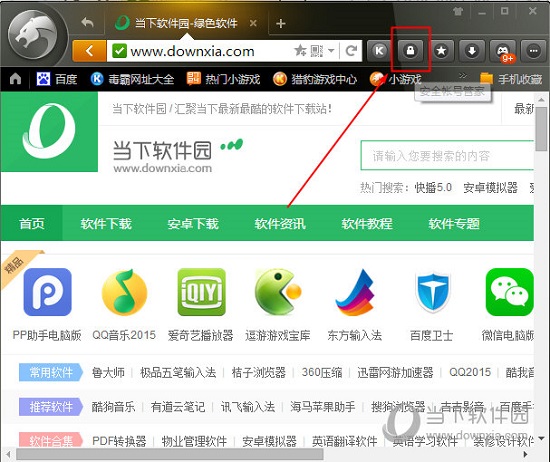Open 小游戏 bookmark
The height and width of the screenshot is (462, 550).
pos(395,79)
